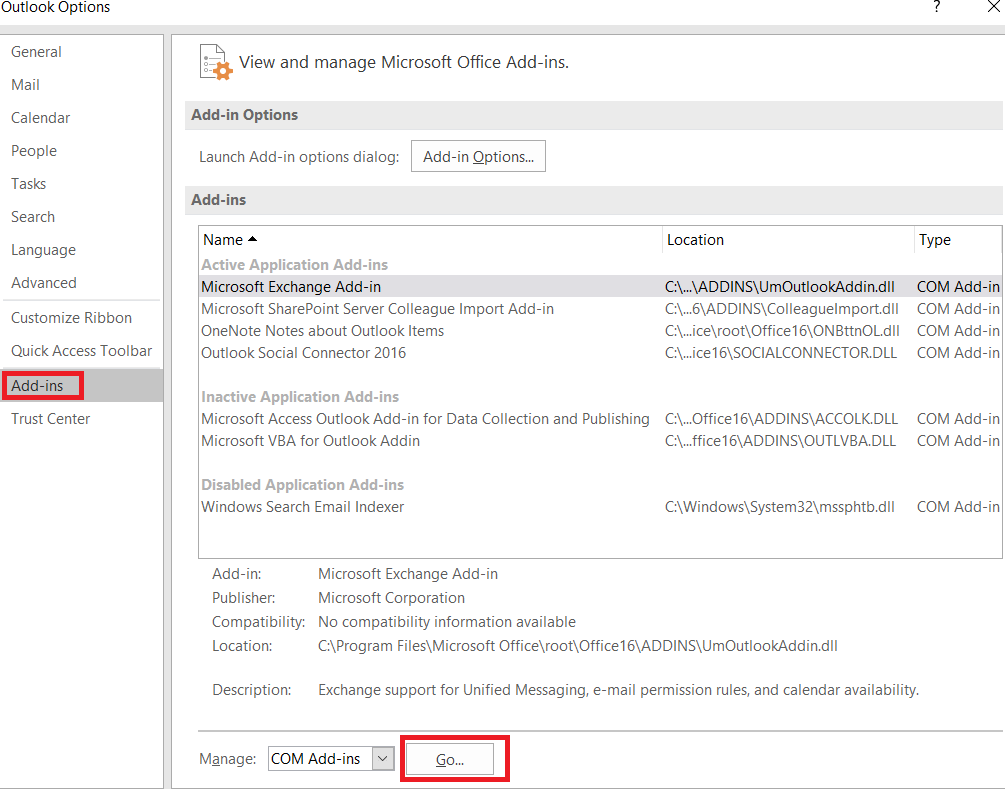Image resolution: width=1005 pixels, height=789 pixels.
Task: Click the SOCIALCONNECTOR.DLL location cell
Action: pyautogui.click(x=781, y=353)
